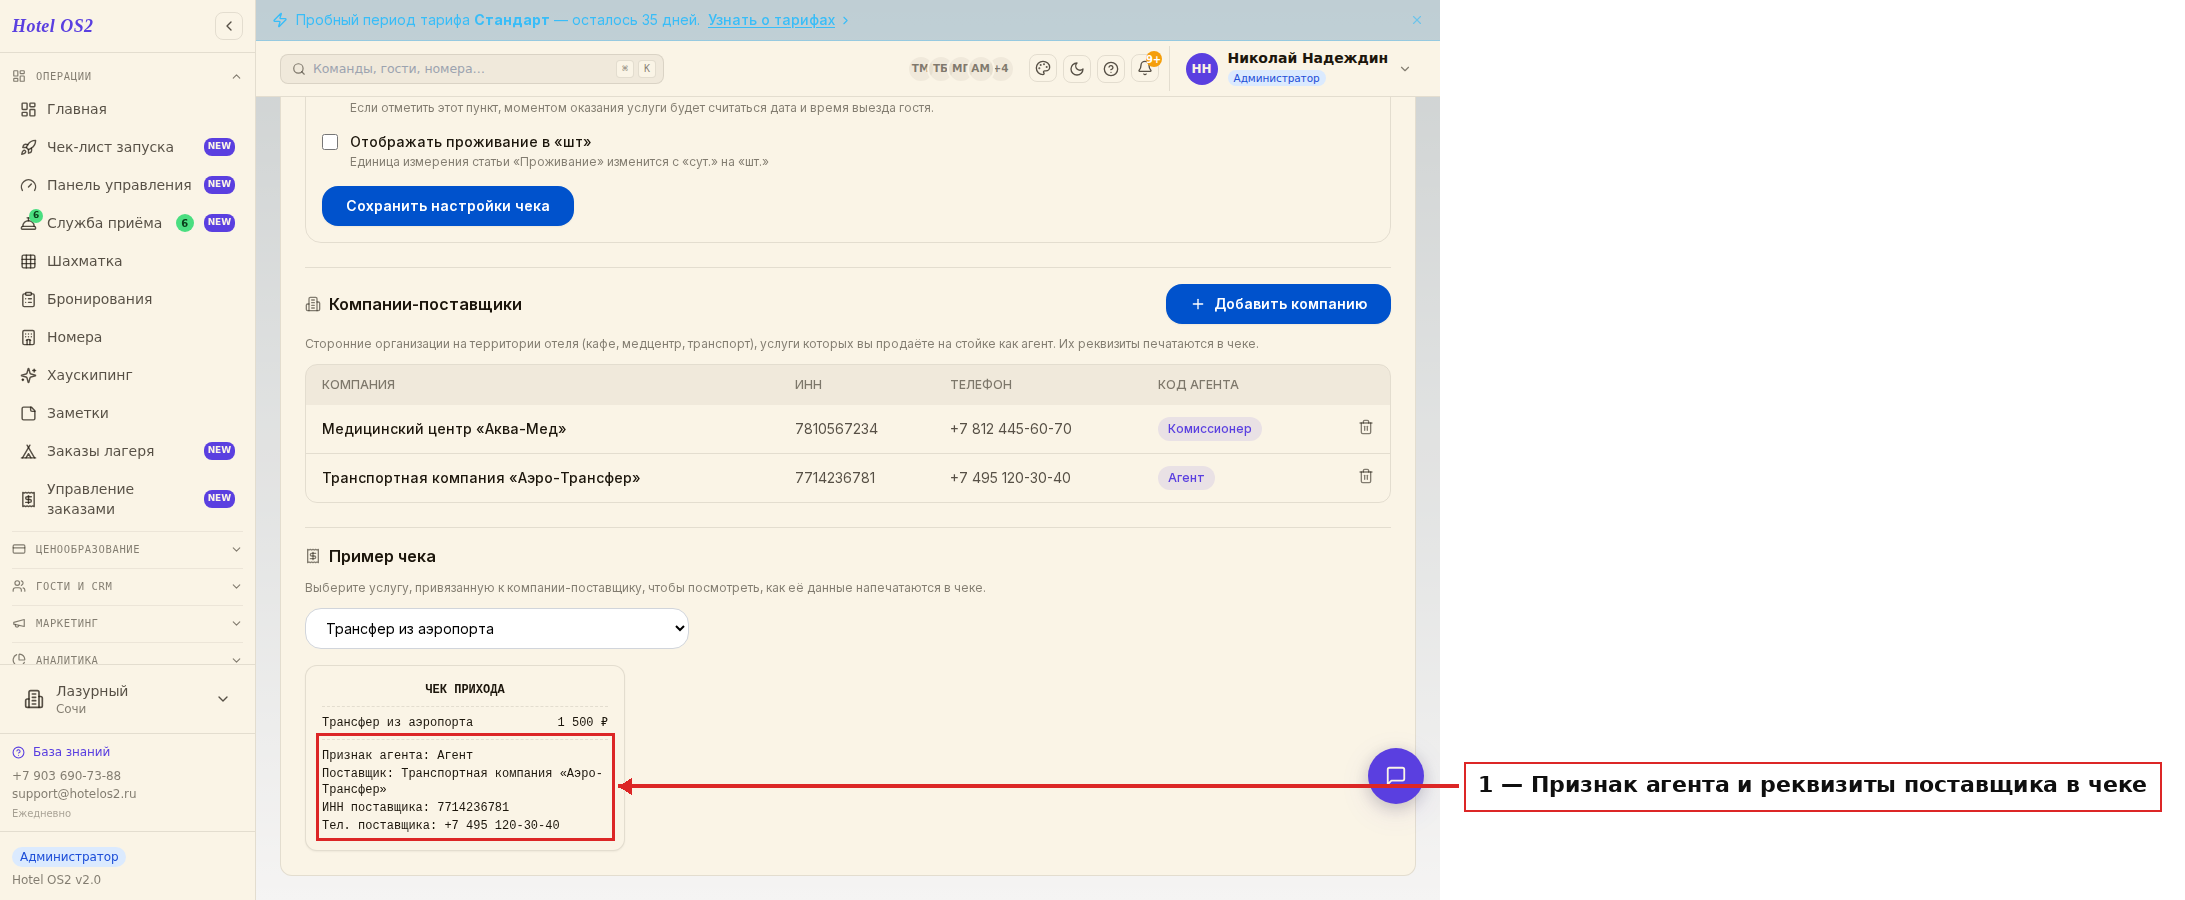Delete the «Аква-Мед» company row

coord(1366,428)
